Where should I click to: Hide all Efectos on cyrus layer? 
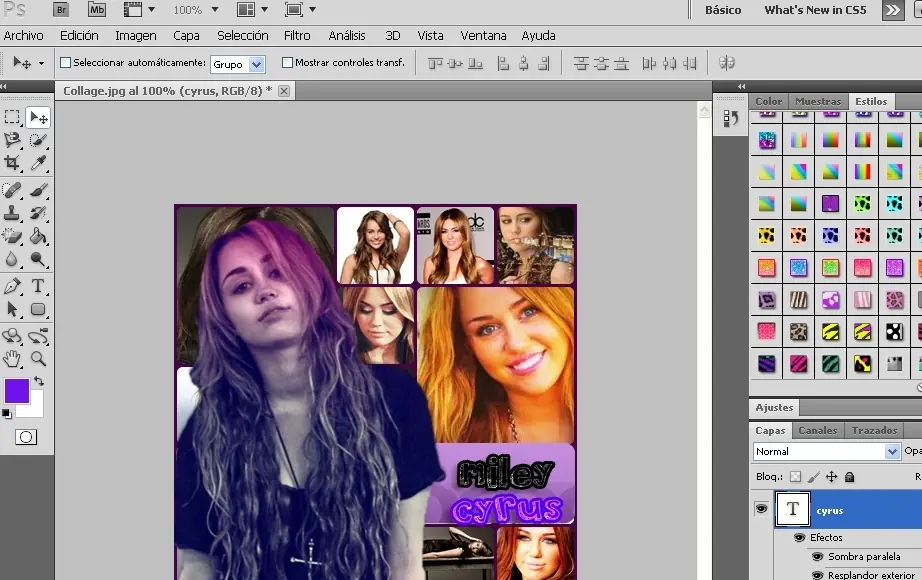[799, 538]
